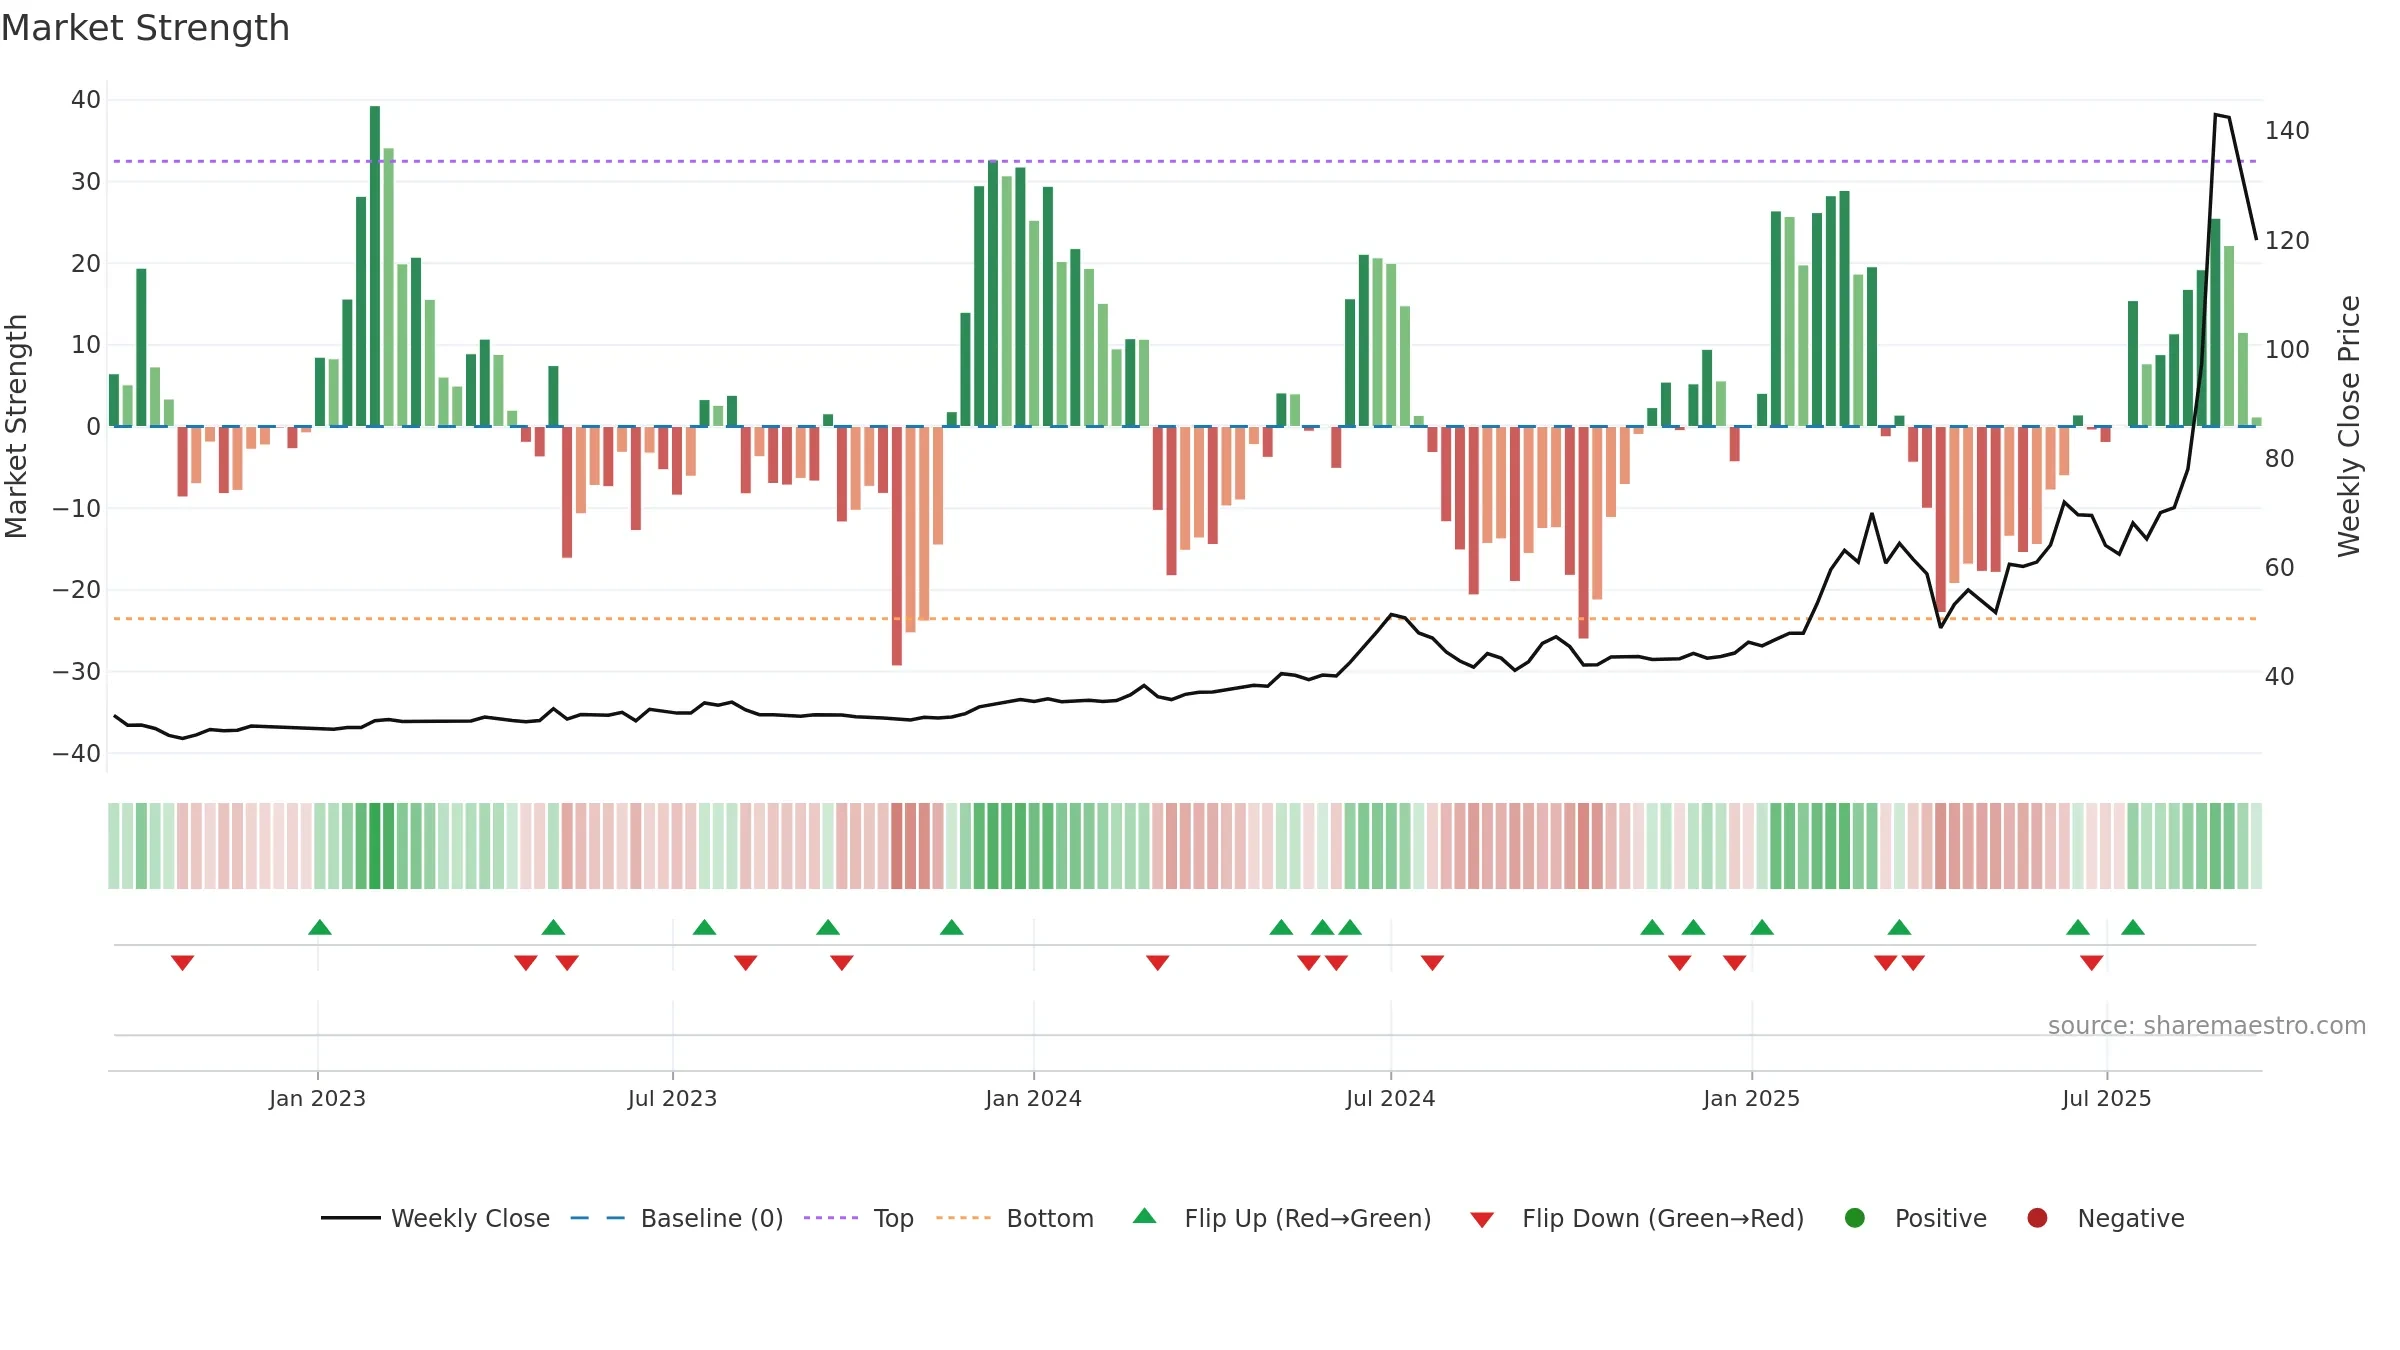Click the green Flip Up triangle in legend
This screenshot has width=2400, height=1350.
point(1145,1216)
